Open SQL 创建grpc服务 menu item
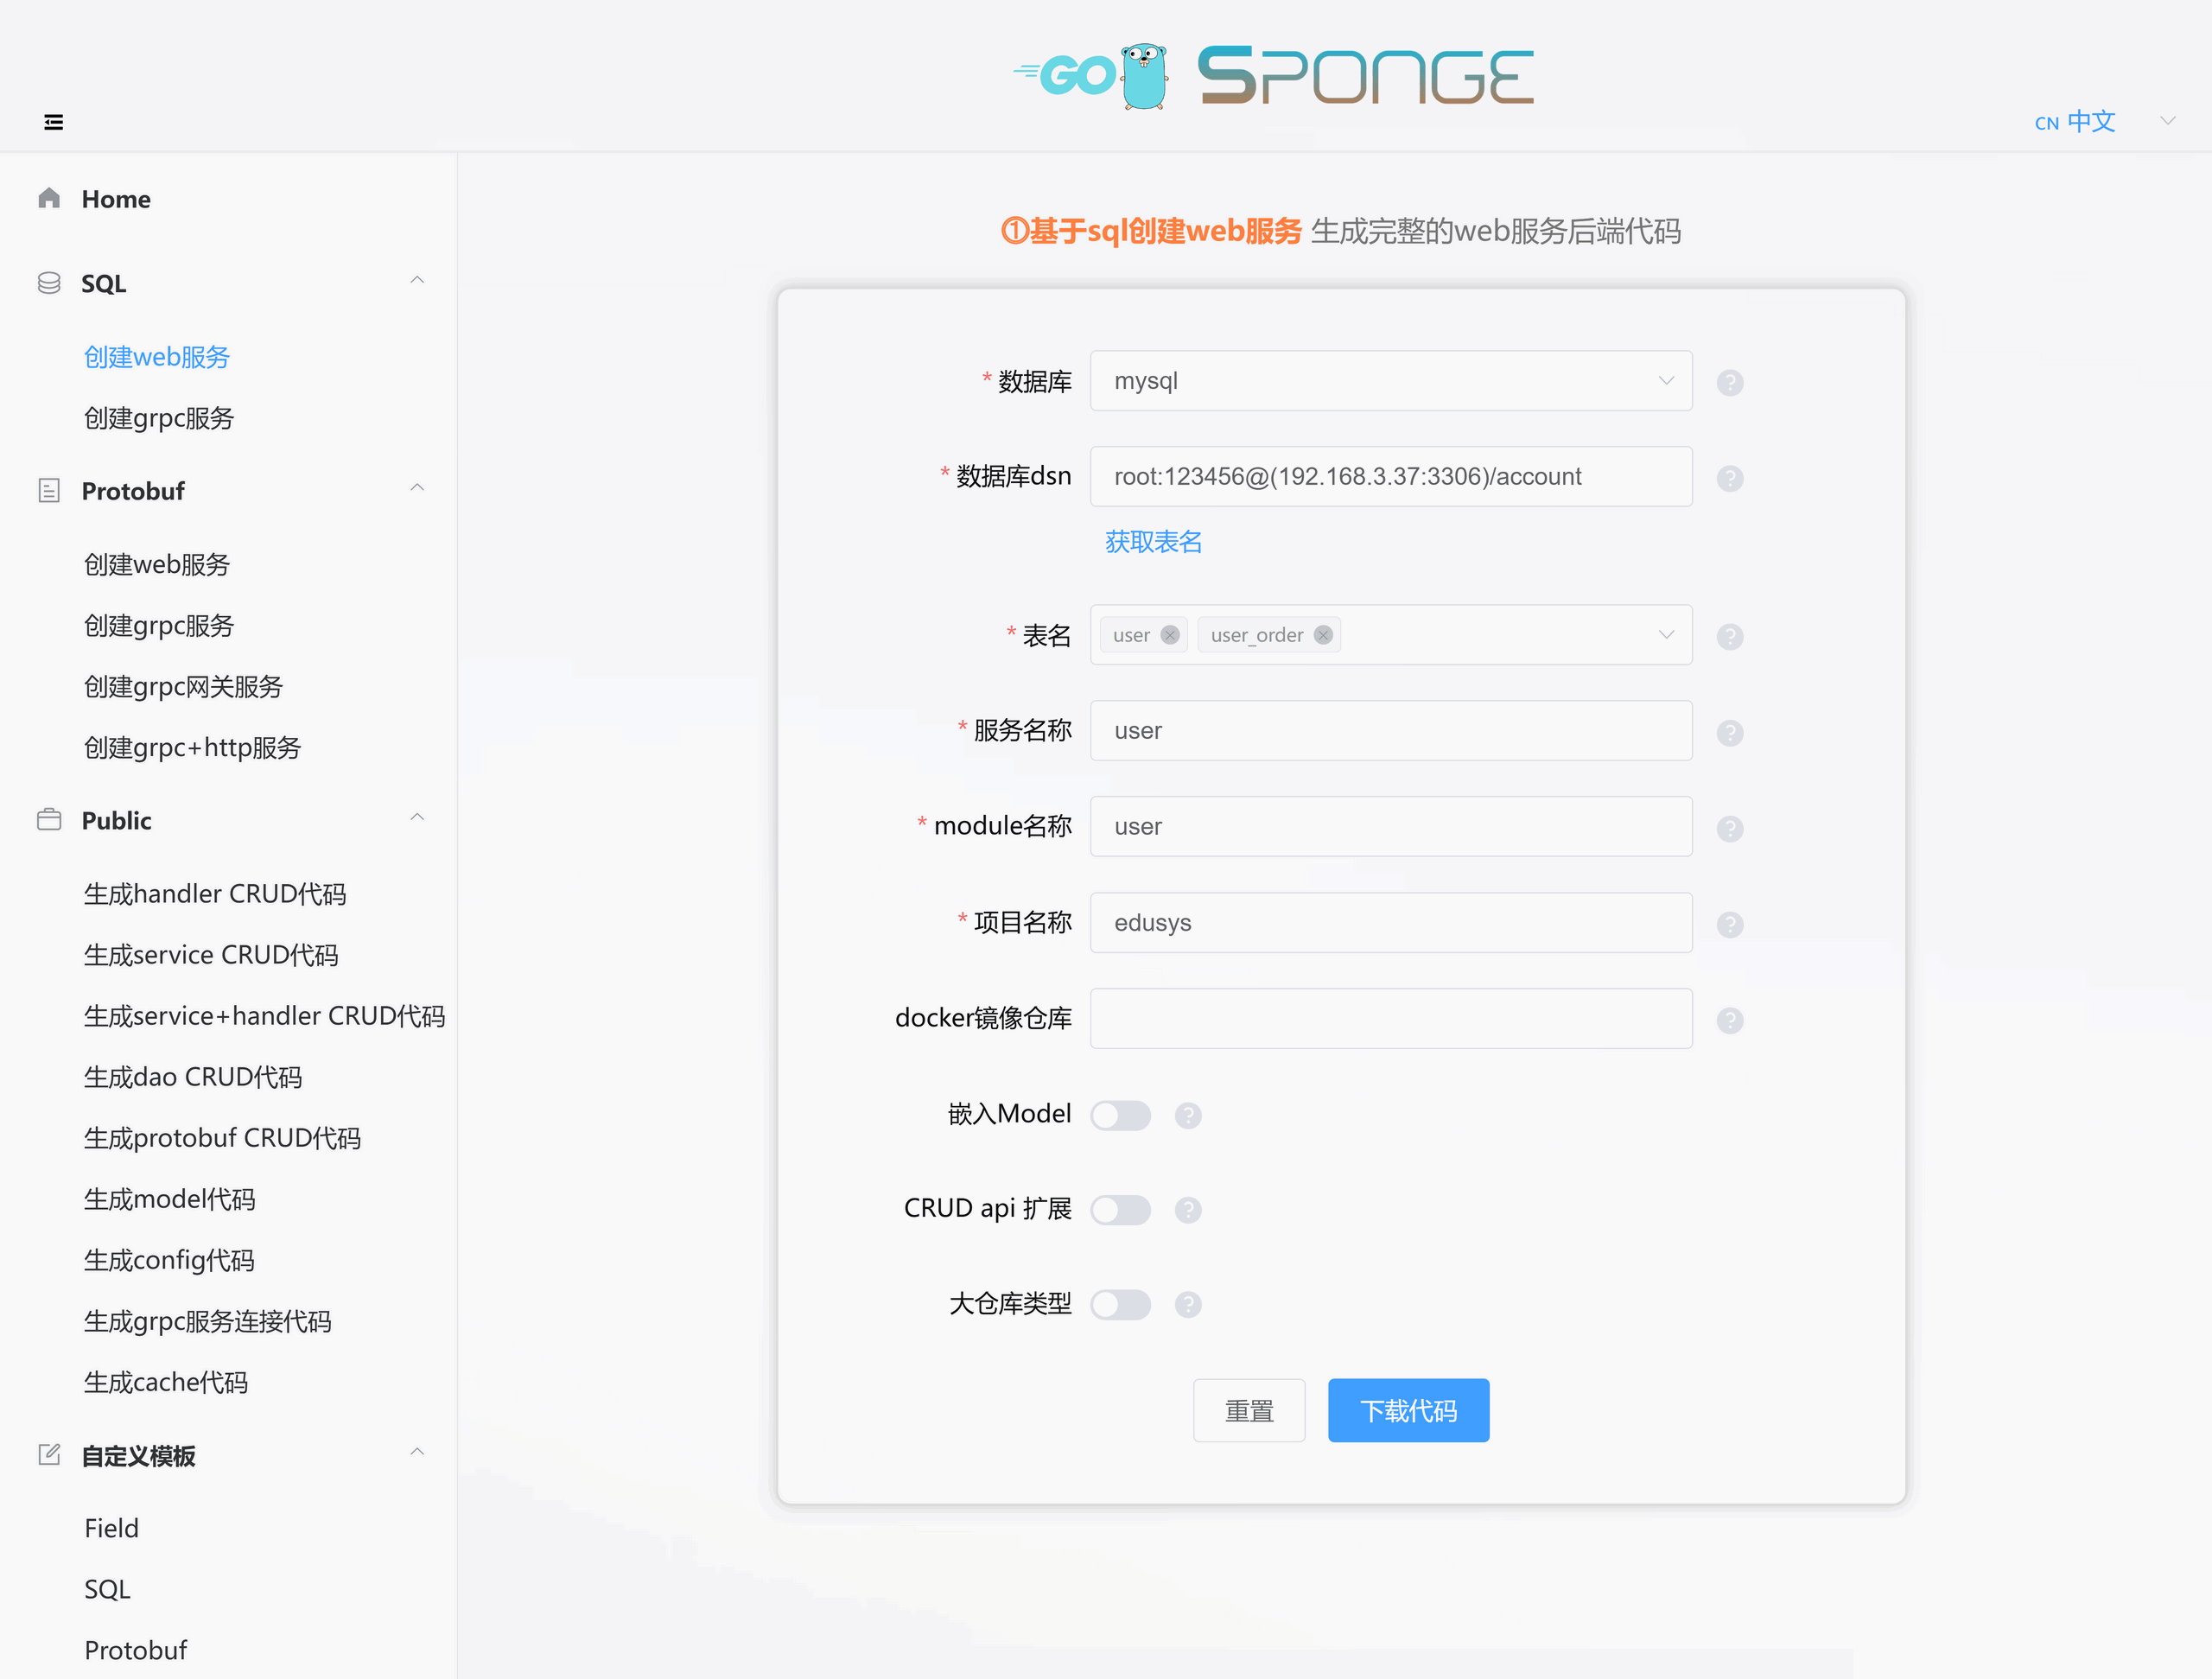This screenshot has height=1679, width=2212. coord(159,418)
